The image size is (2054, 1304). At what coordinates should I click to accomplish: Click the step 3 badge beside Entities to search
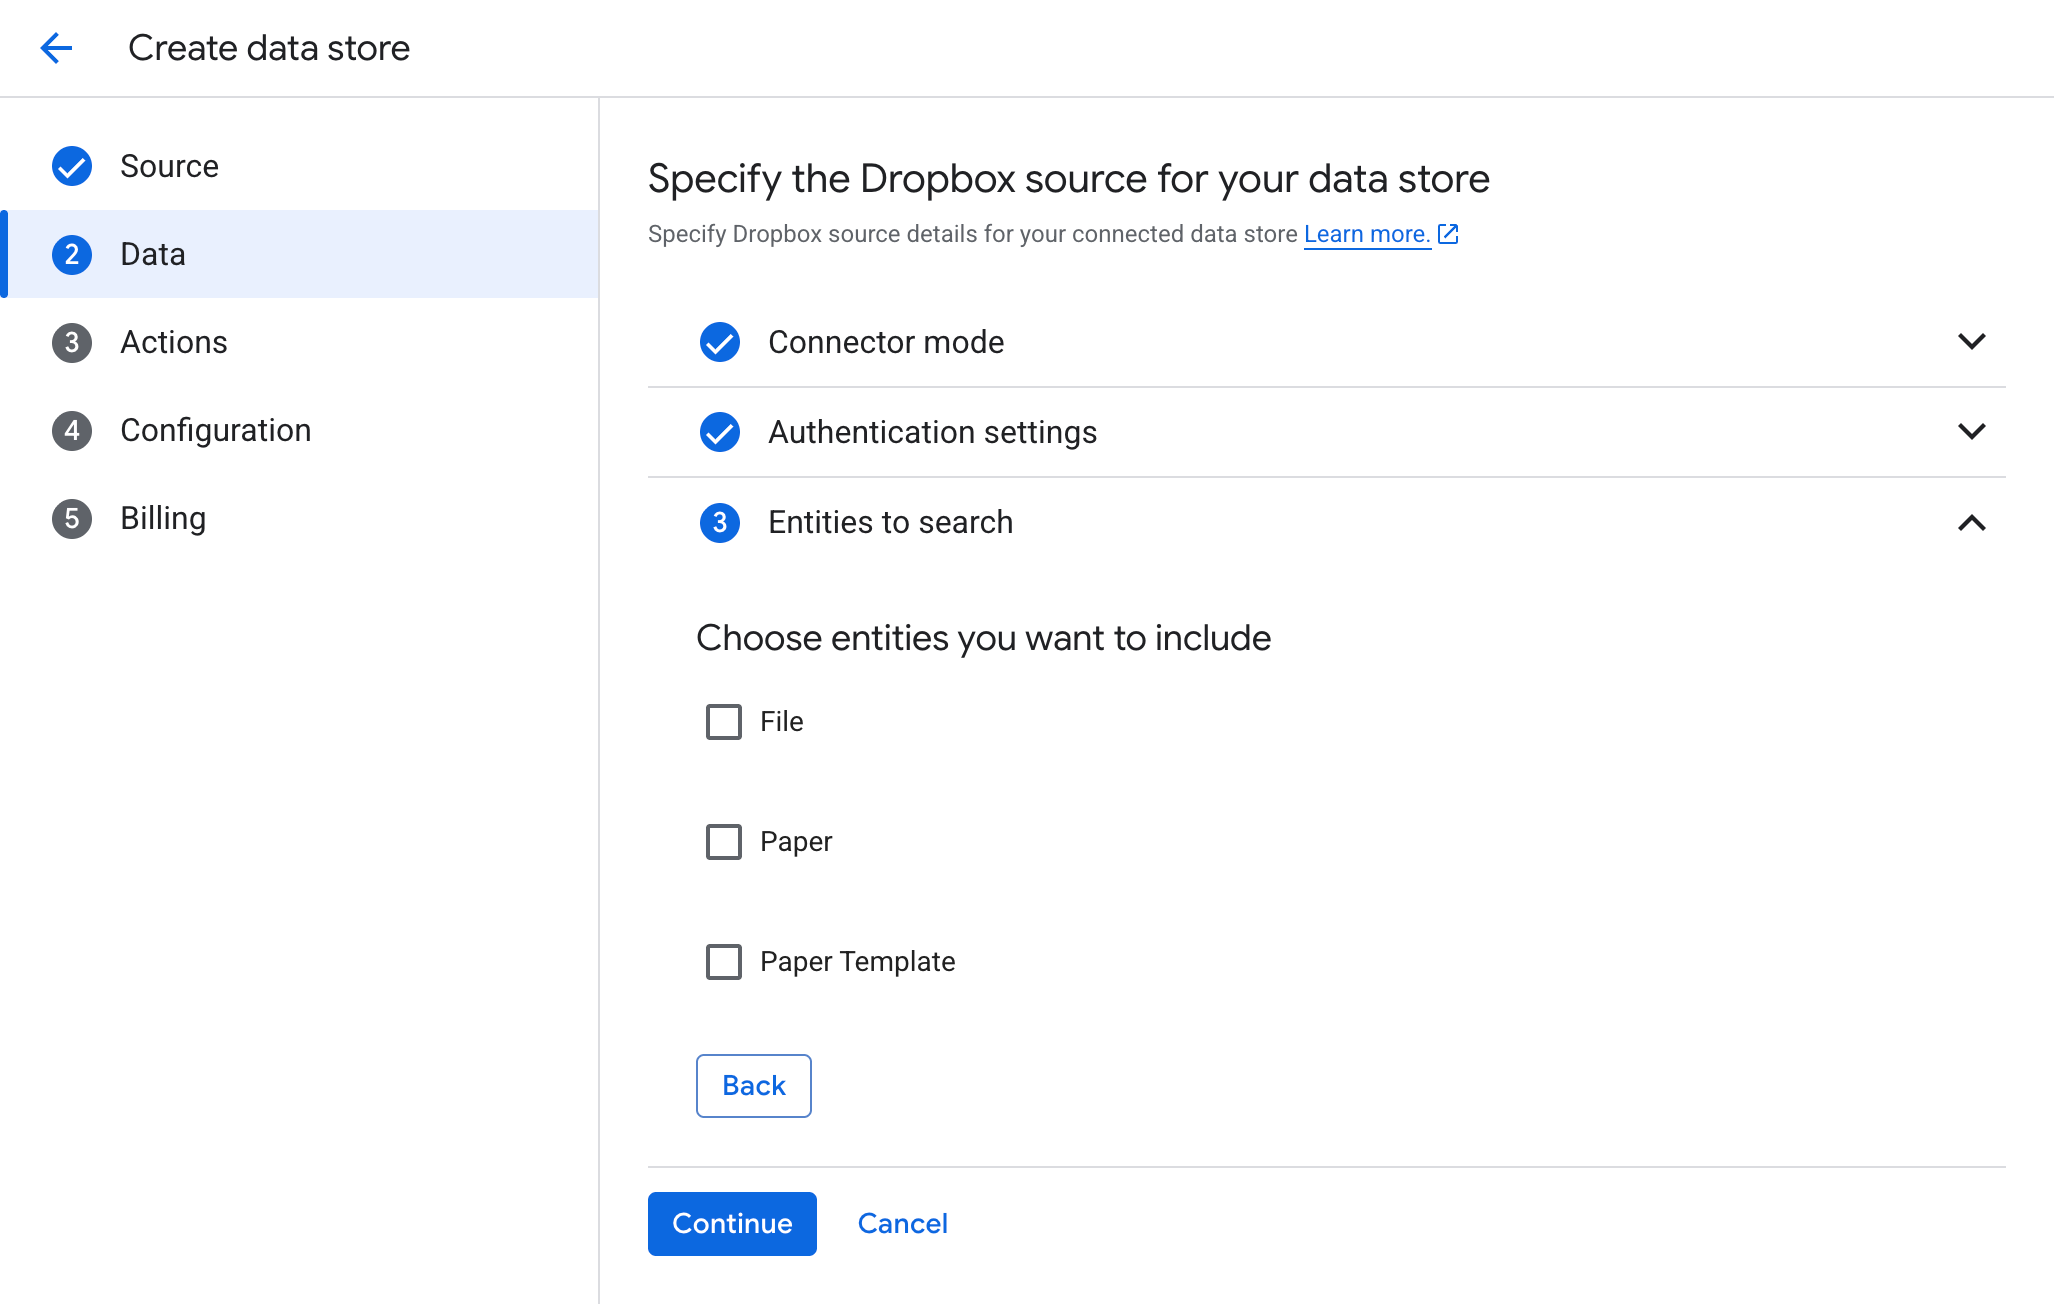click(719, 522)
